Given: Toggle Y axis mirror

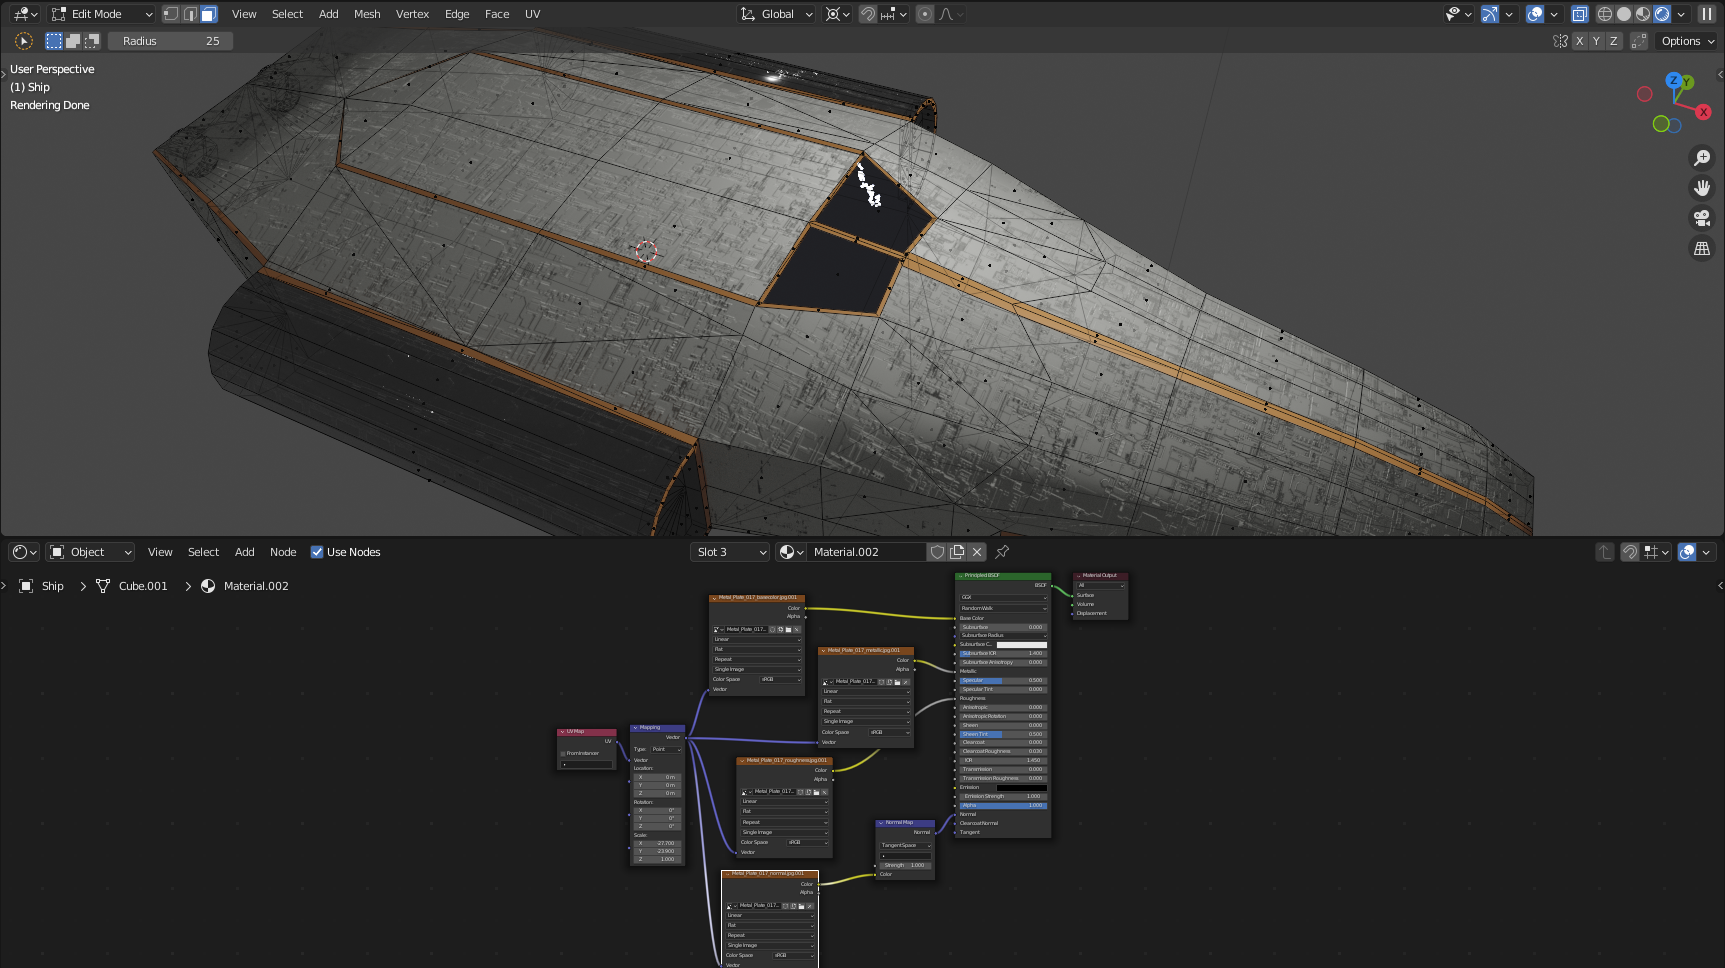Looking at the screenshot, I should 1596,41.
